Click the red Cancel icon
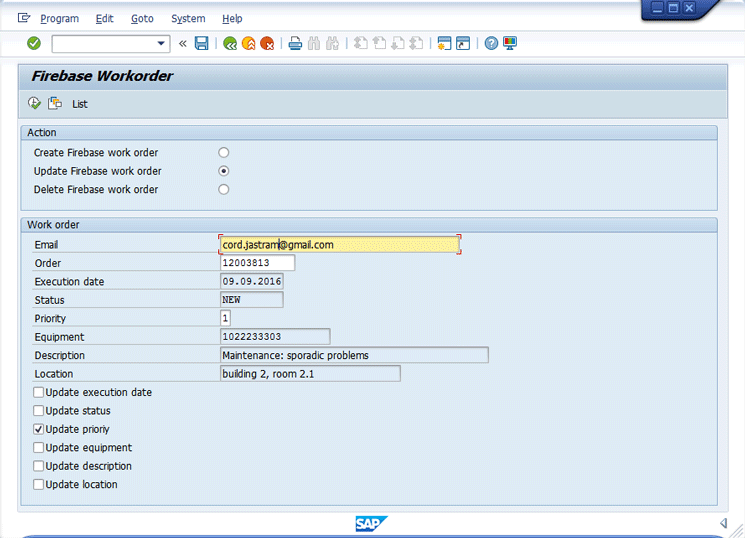 point(267,43)
